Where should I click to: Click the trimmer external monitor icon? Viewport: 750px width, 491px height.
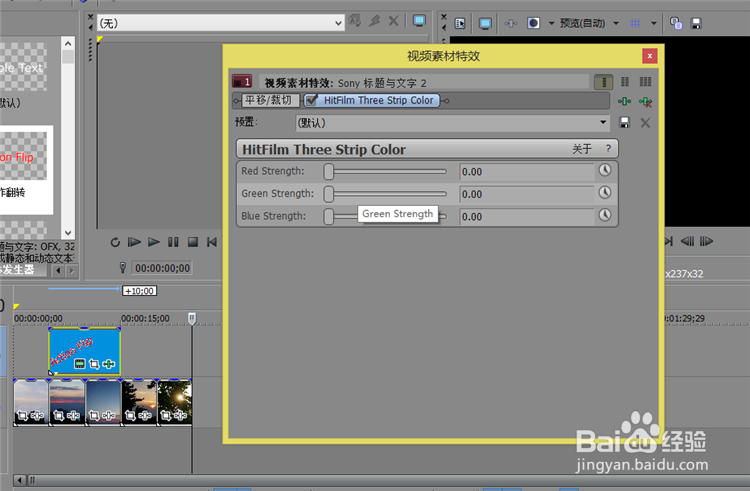pyautogui.click(x=419, y=21)
